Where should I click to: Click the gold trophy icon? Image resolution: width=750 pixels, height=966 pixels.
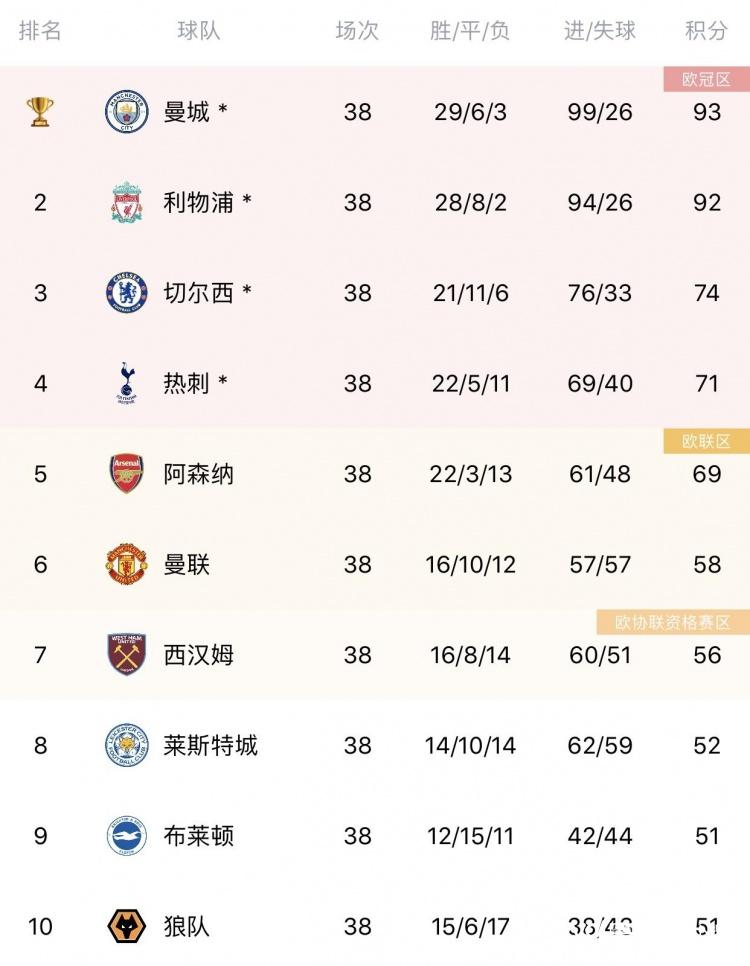(40, 112)
